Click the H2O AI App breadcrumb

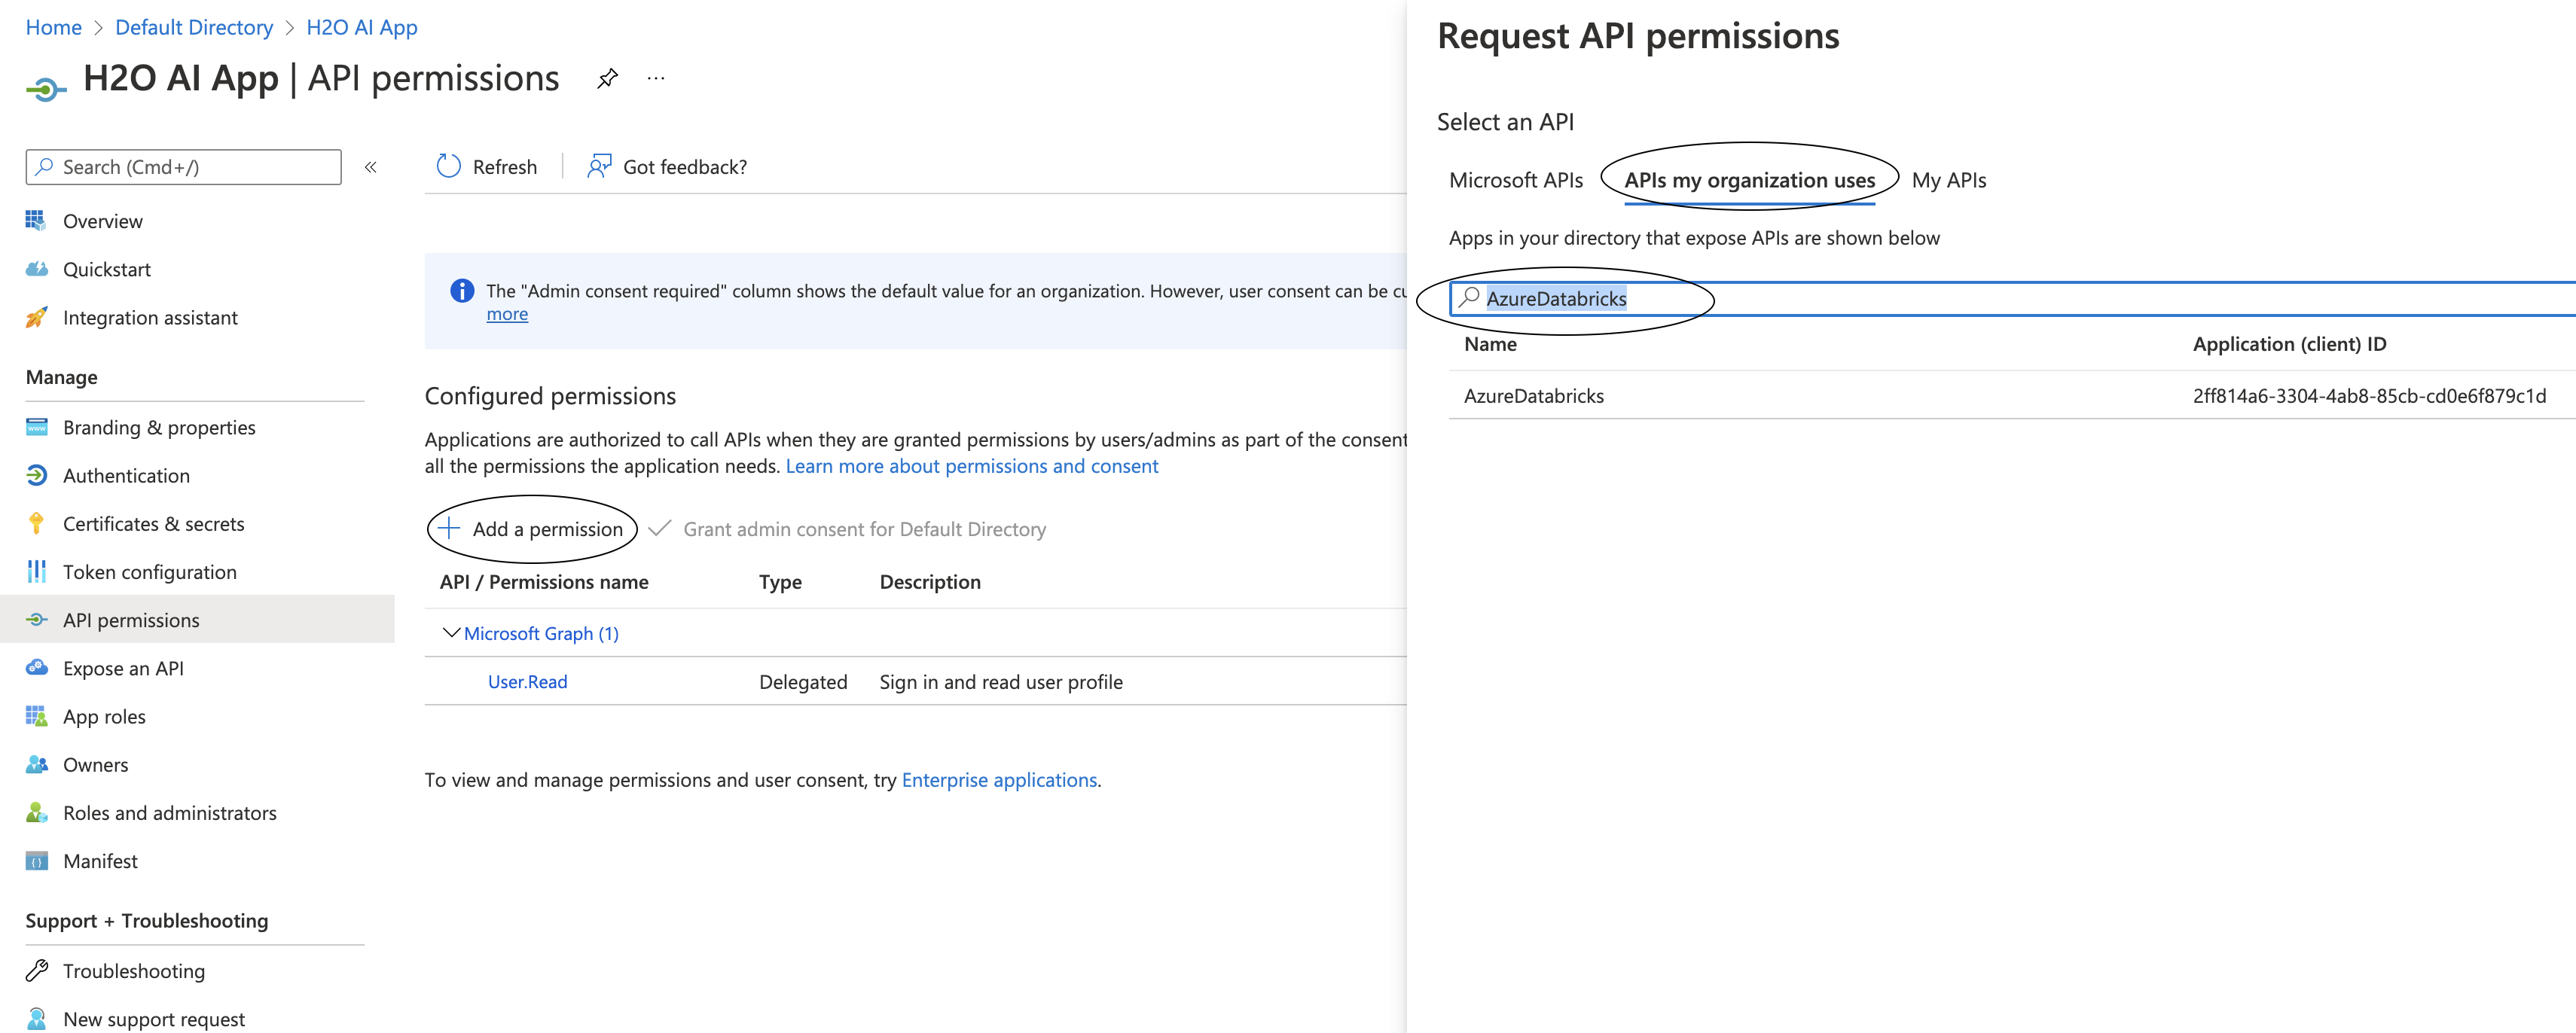coord(362,27)
